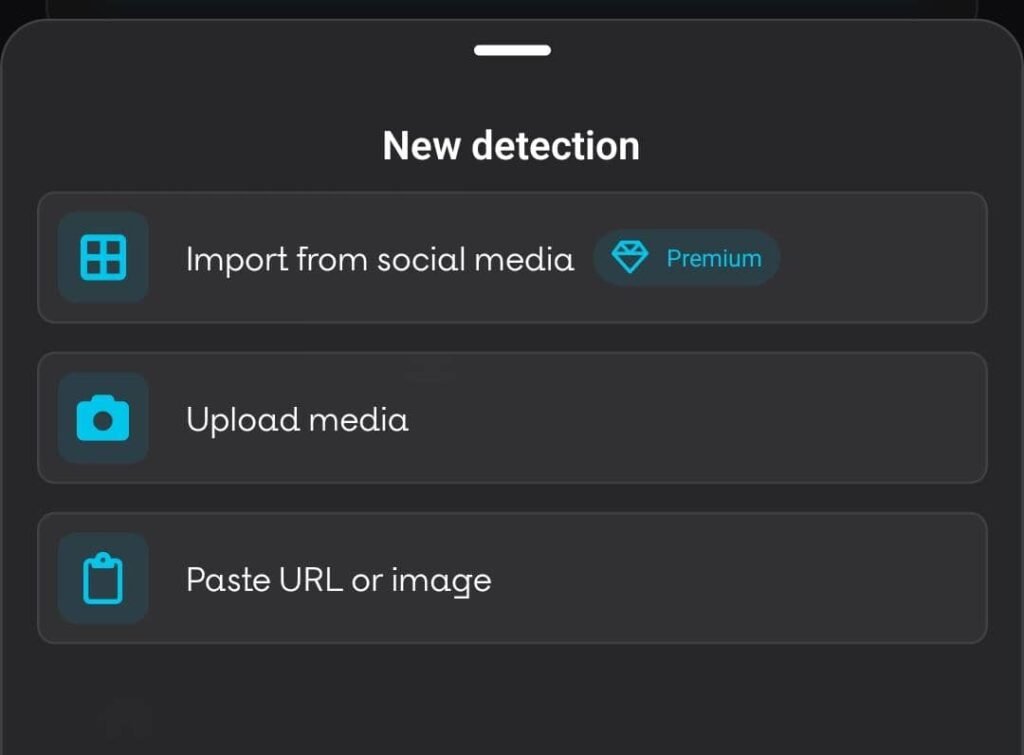Click the teal tile behind the camera icon

pos(103,418)
